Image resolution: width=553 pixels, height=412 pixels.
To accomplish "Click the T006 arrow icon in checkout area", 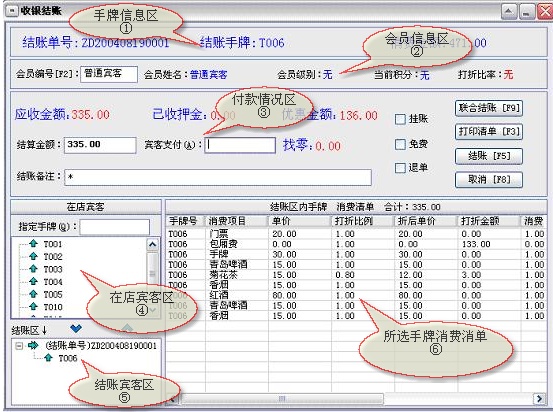I will [49, 358].
